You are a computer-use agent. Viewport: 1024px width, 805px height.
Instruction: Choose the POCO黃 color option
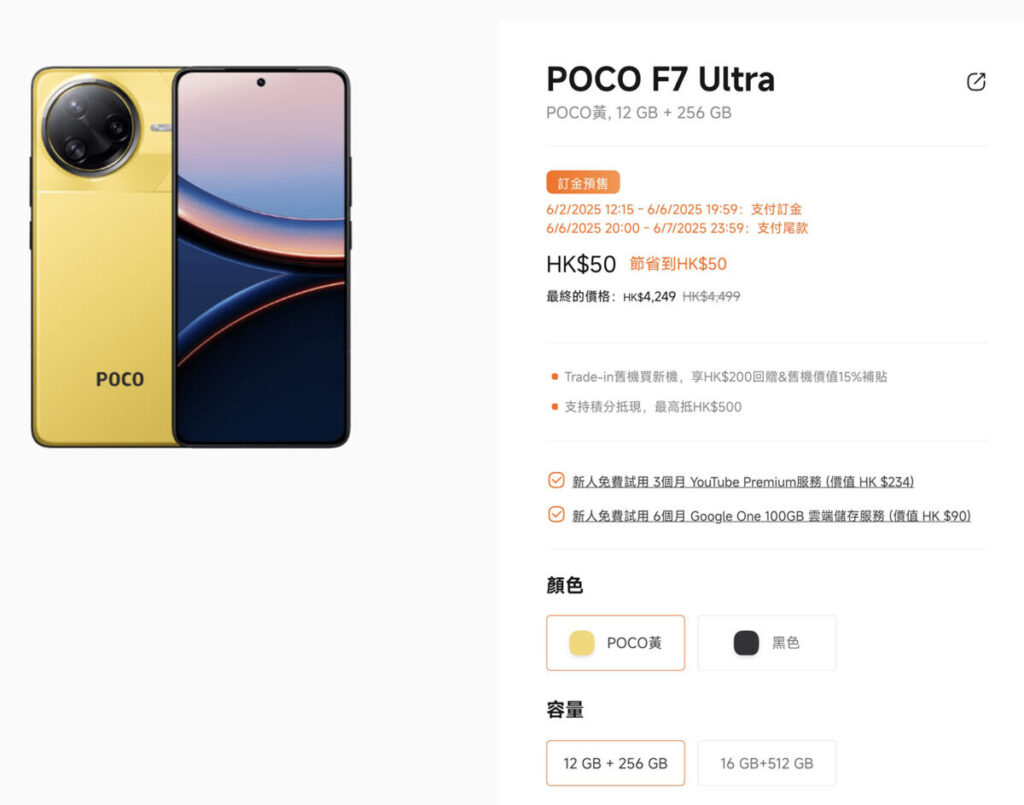tap(615, 643)
